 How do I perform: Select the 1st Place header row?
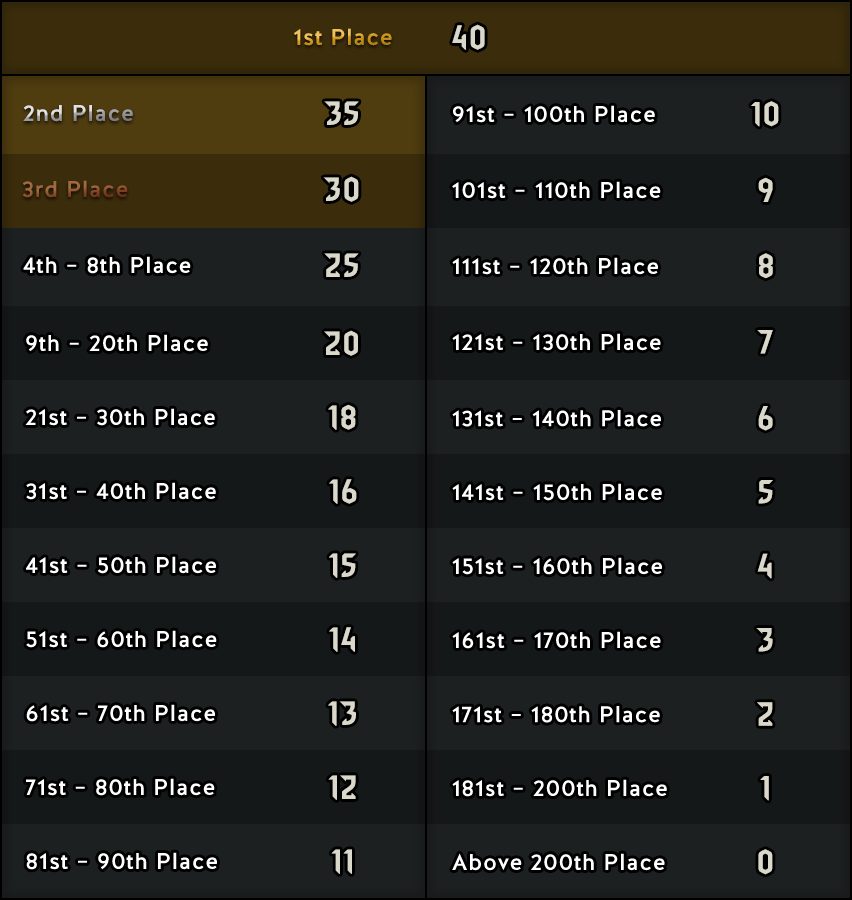coord(426,38)
